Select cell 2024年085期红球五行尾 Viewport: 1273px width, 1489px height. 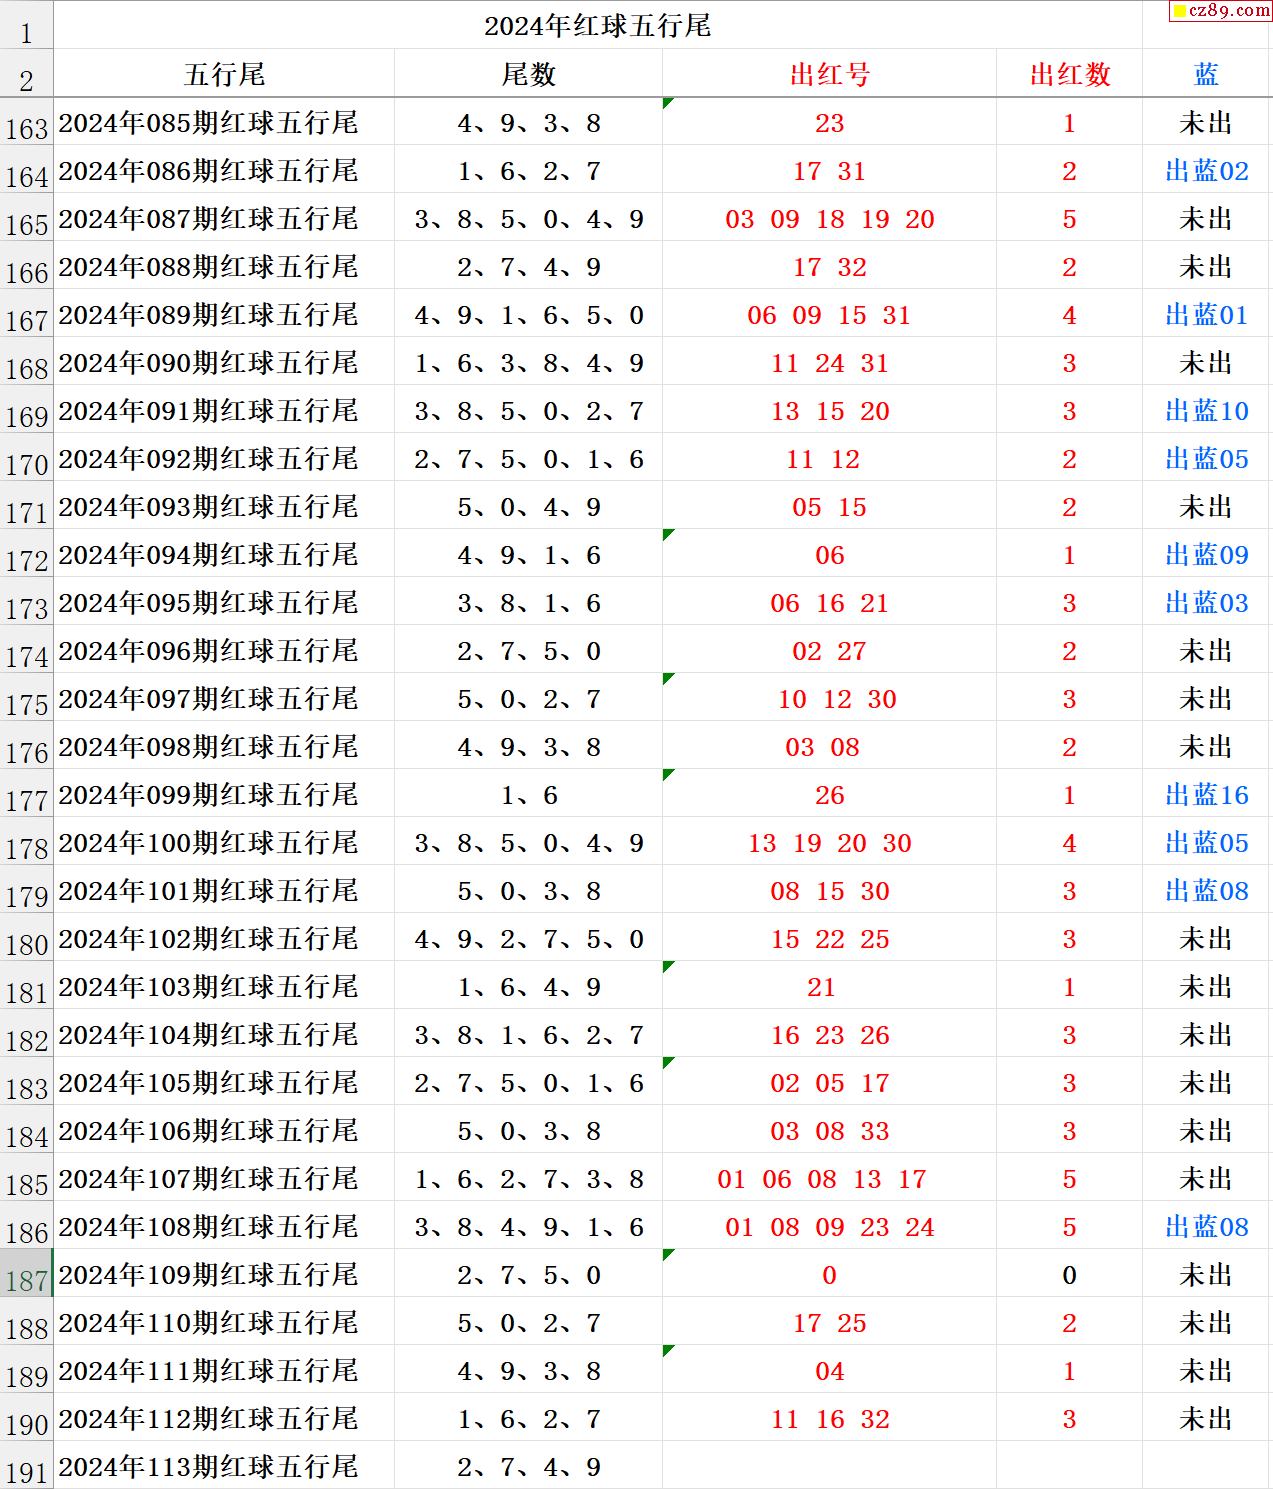pyautogui.click(x=224, y=123)
